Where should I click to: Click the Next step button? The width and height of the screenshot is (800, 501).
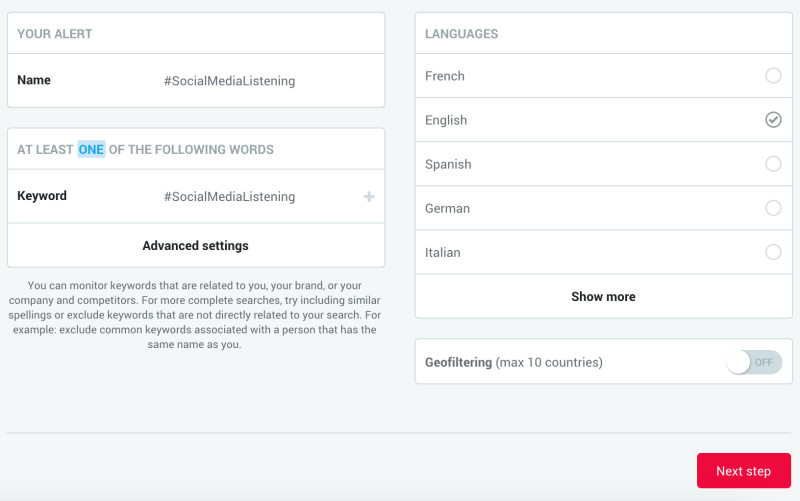(x=743, y=470)
